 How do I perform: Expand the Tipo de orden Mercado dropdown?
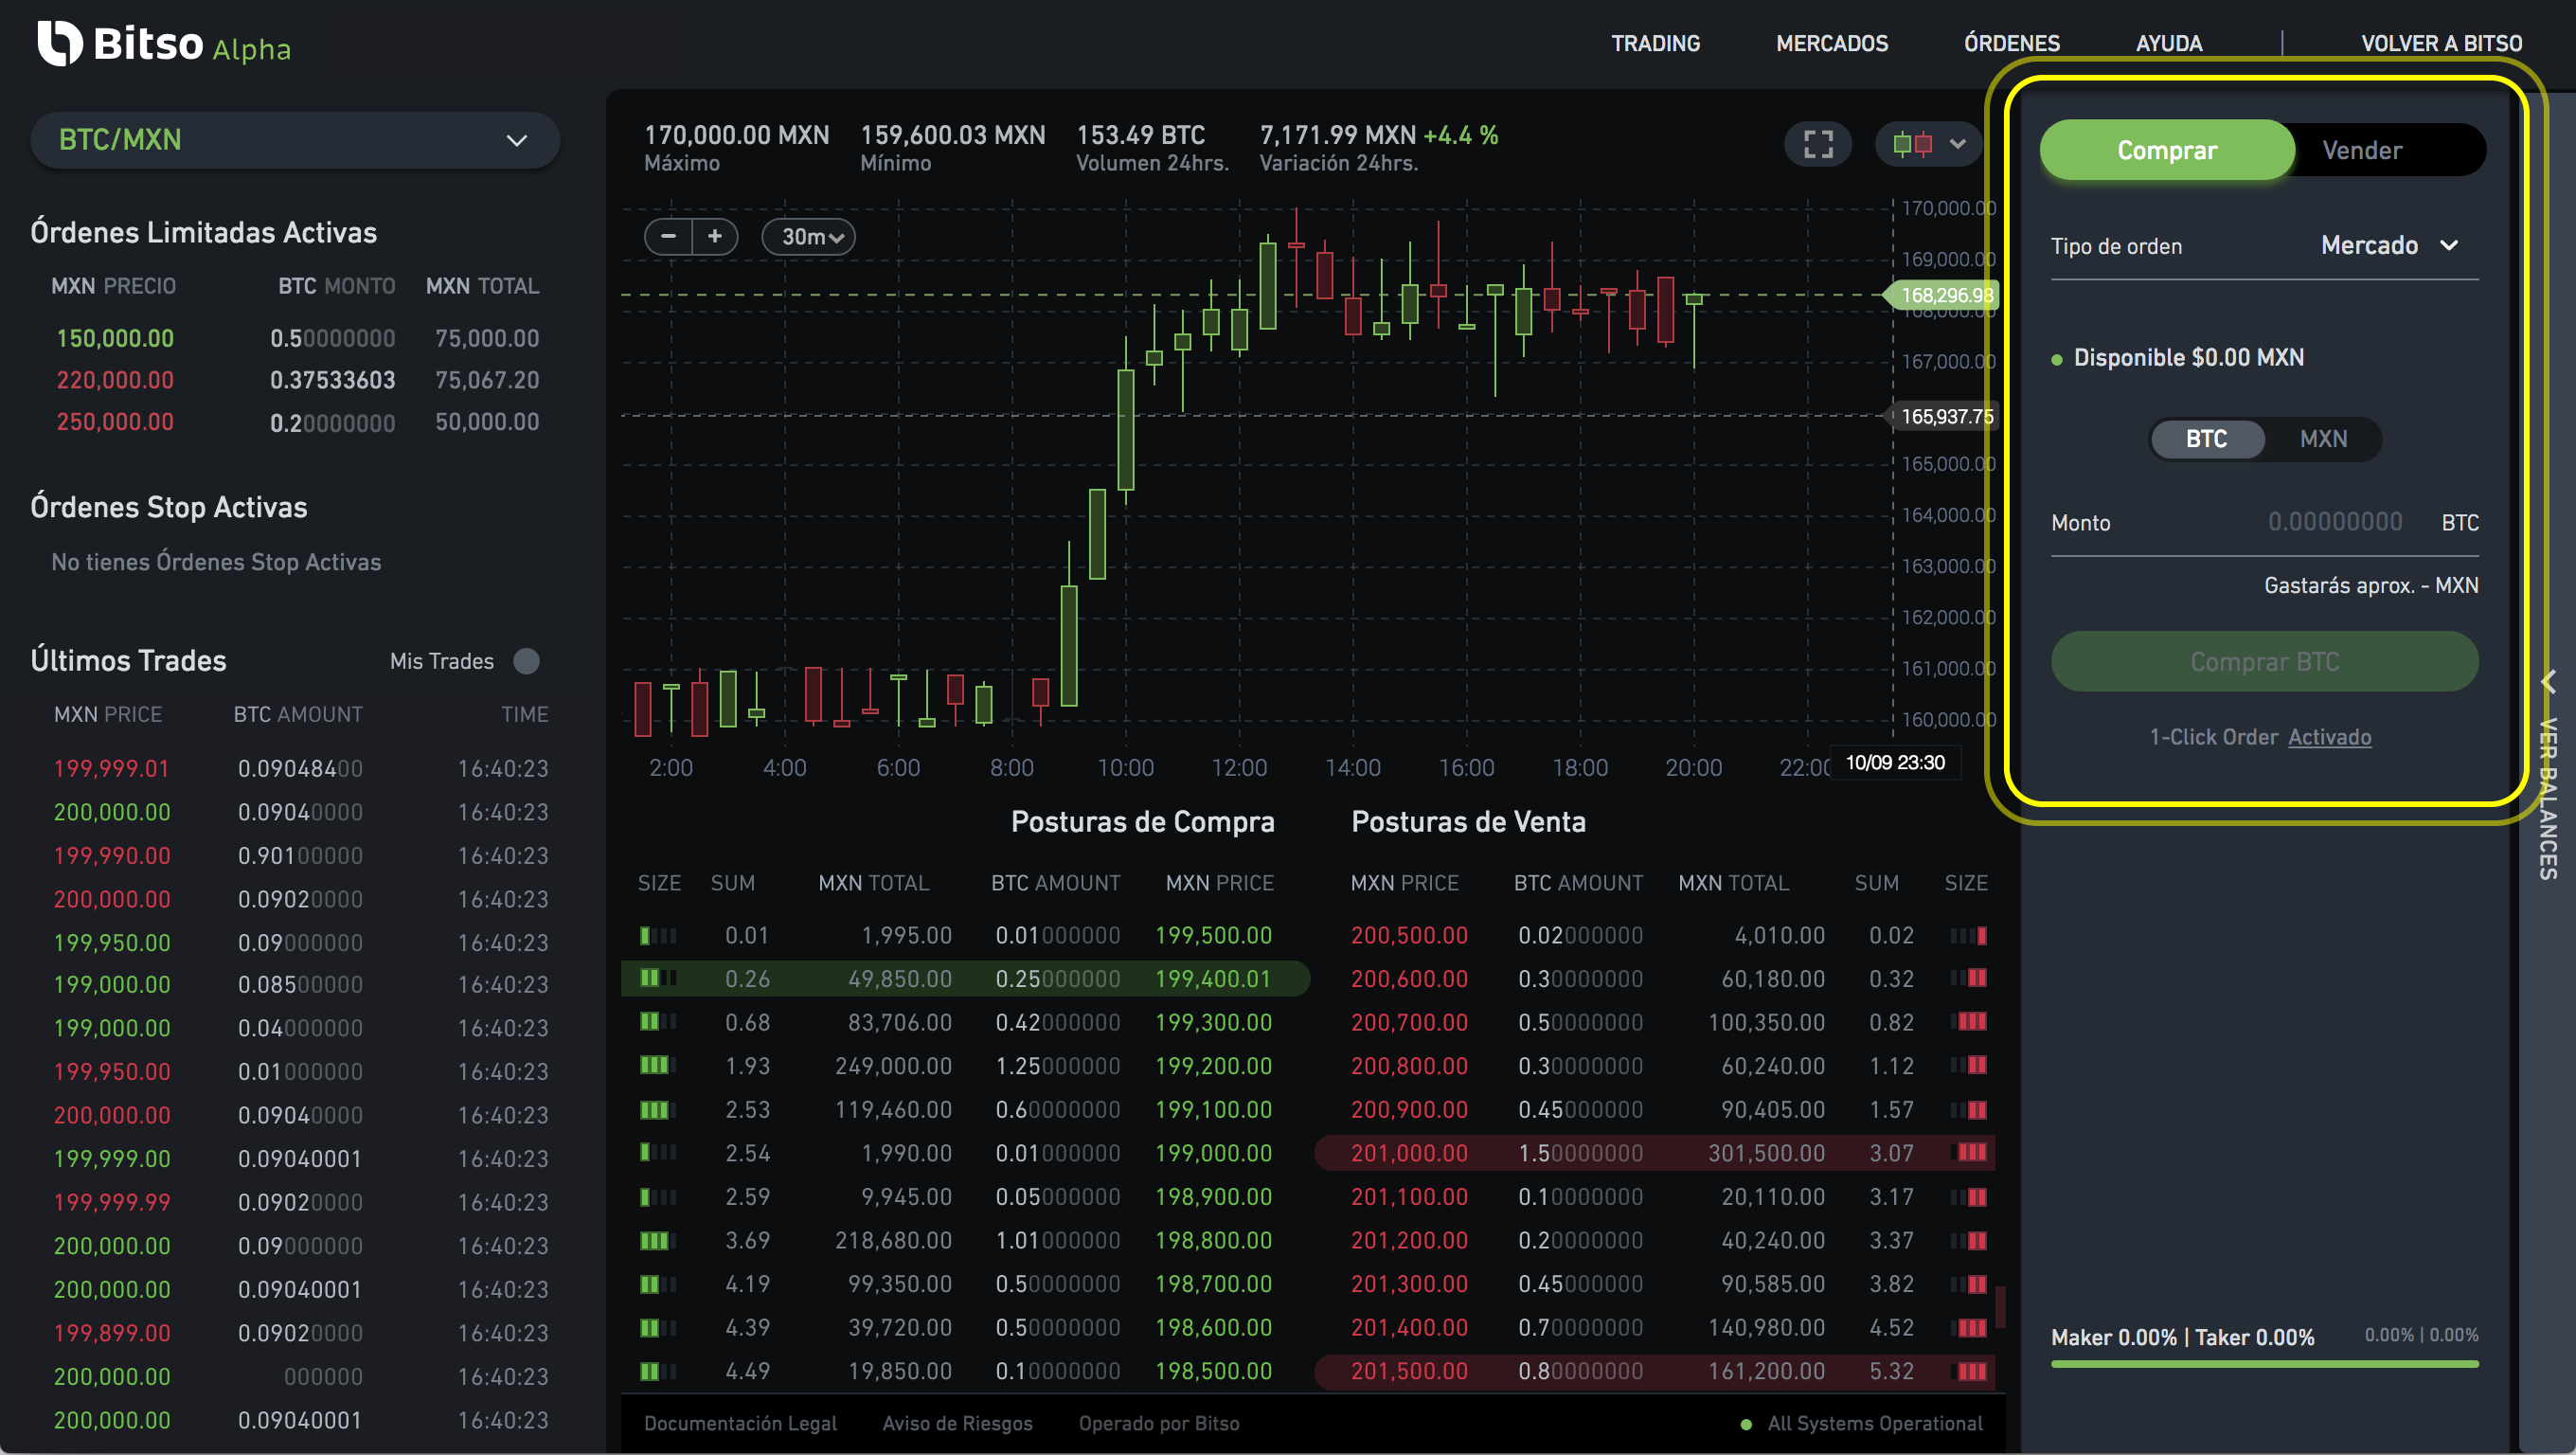tap(2388, 246)
